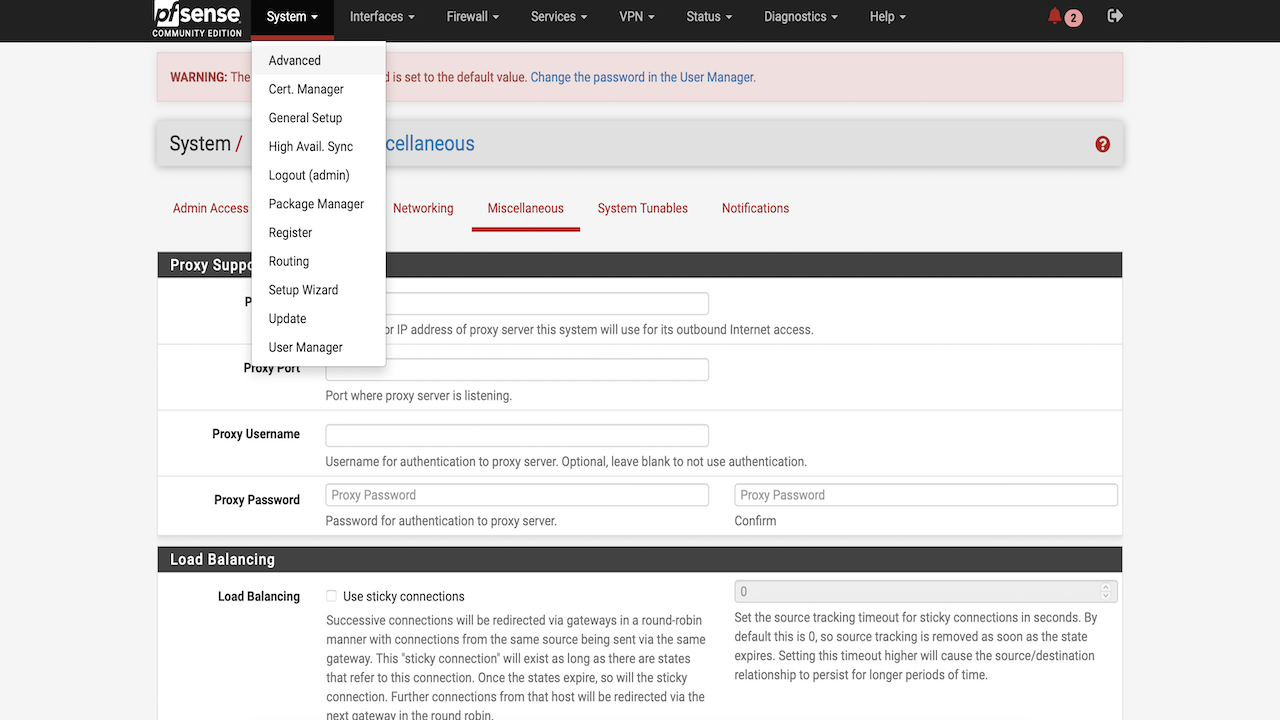Click 'Port where proxy server is listening.' help text
The width and height of the screenshot is (1280, 720).
click(419, 396)
